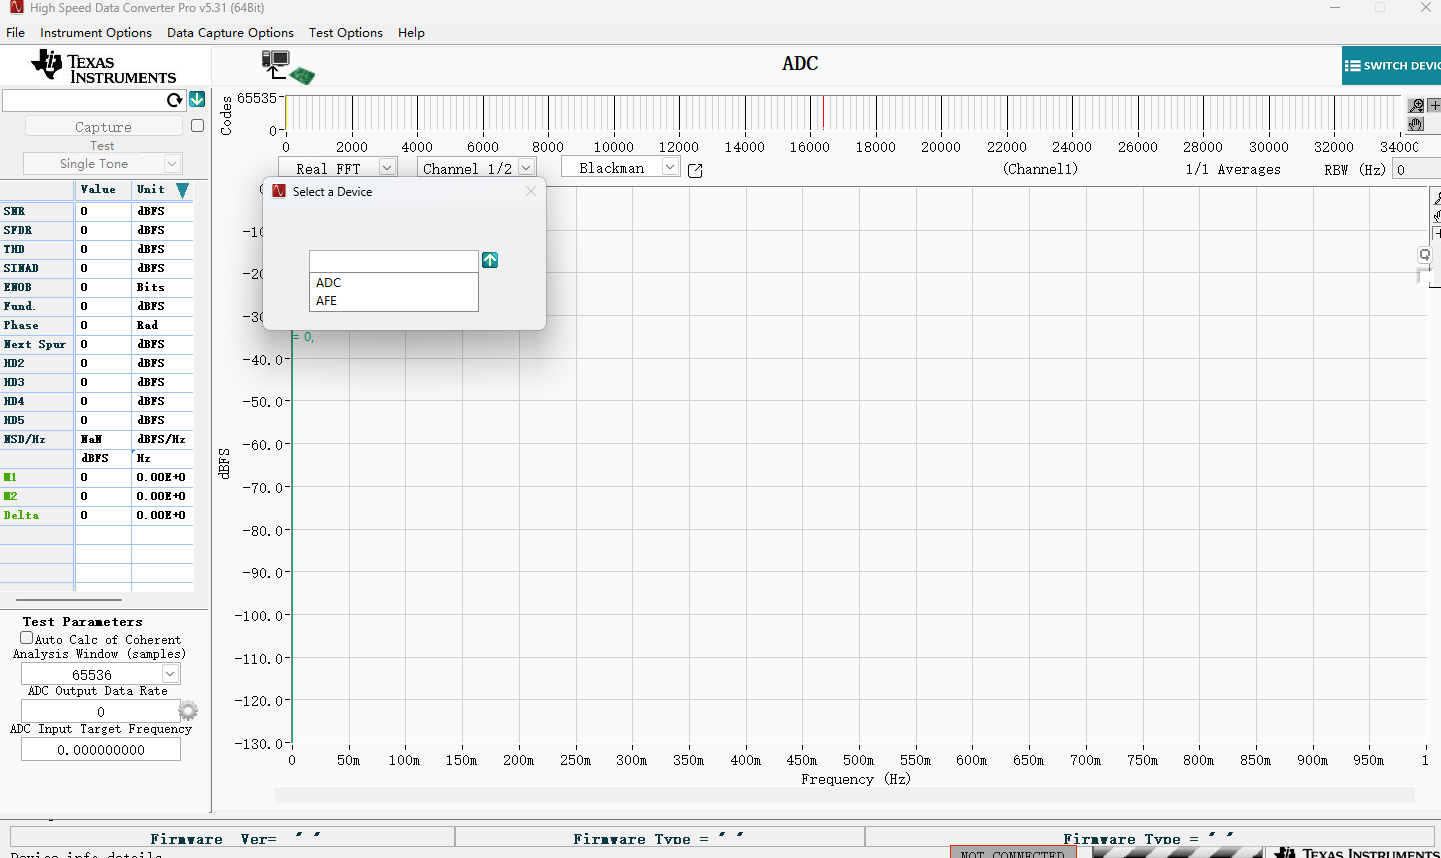The height and width of the screenshot is (858, 1441).
Task: Open the File menu
Action: pos(15,33)
